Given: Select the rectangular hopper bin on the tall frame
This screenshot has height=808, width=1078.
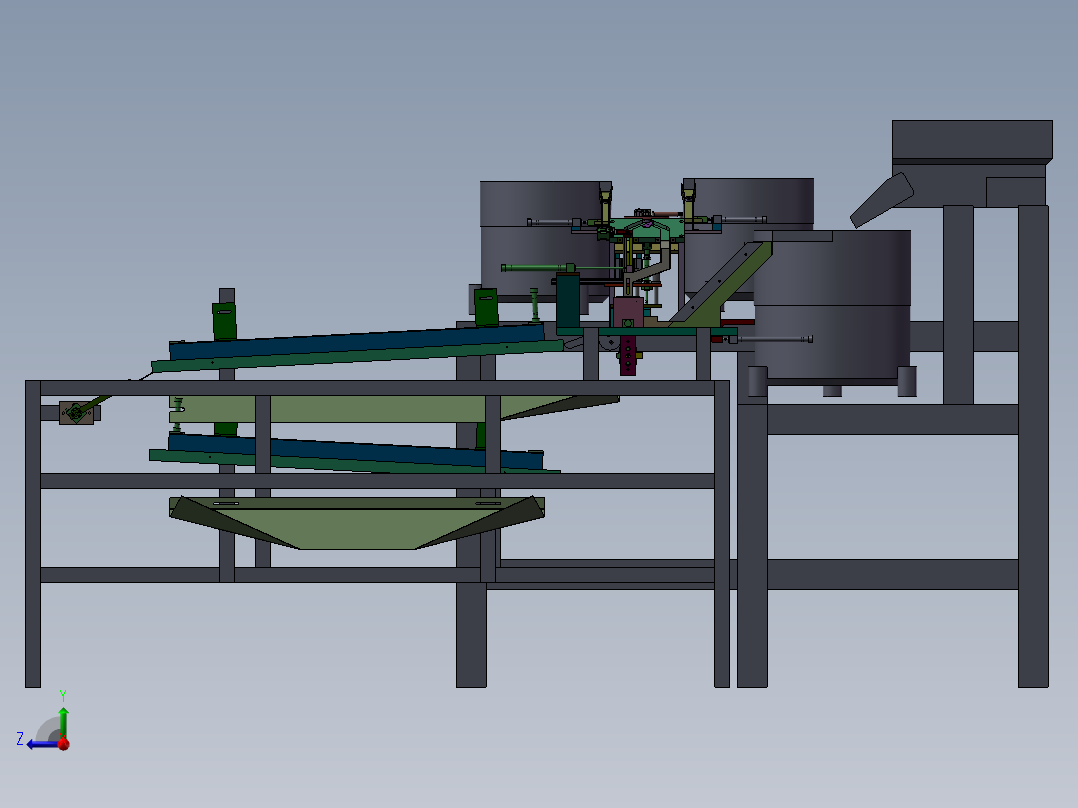Looking at the screenshot, I should (971, 141).
